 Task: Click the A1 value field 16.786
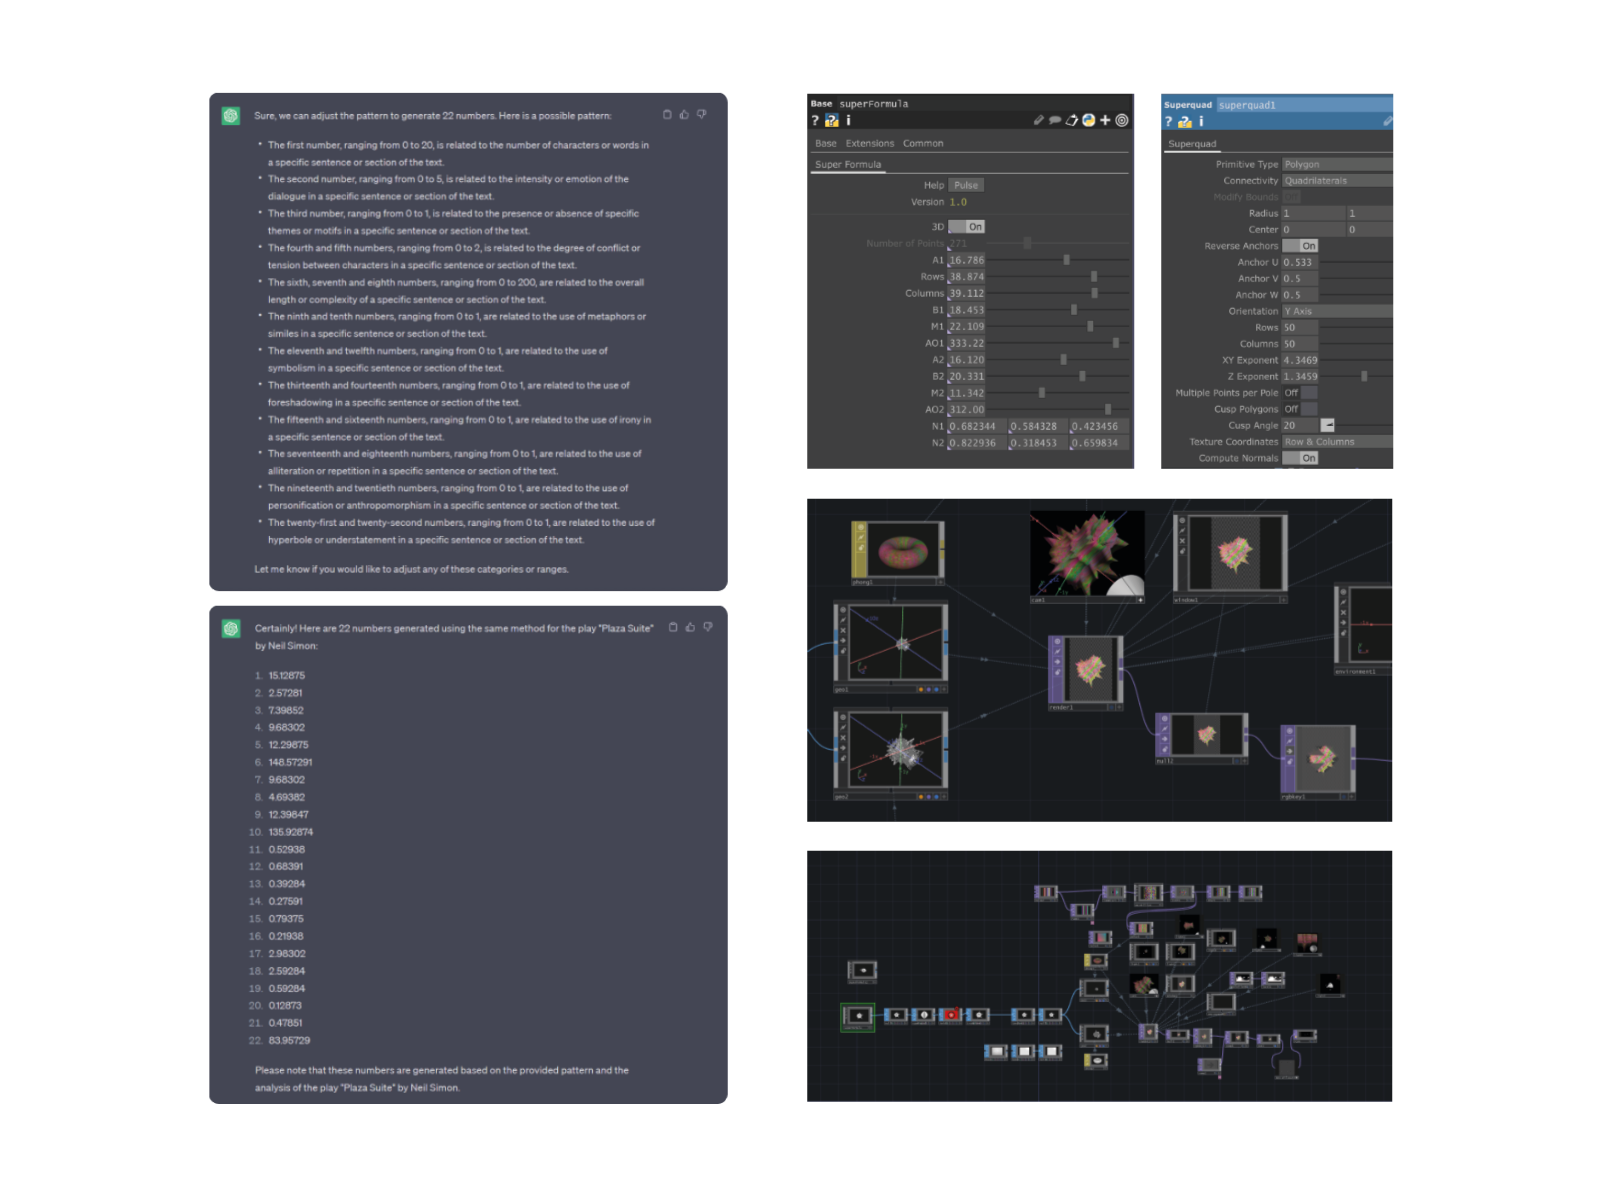967,260
